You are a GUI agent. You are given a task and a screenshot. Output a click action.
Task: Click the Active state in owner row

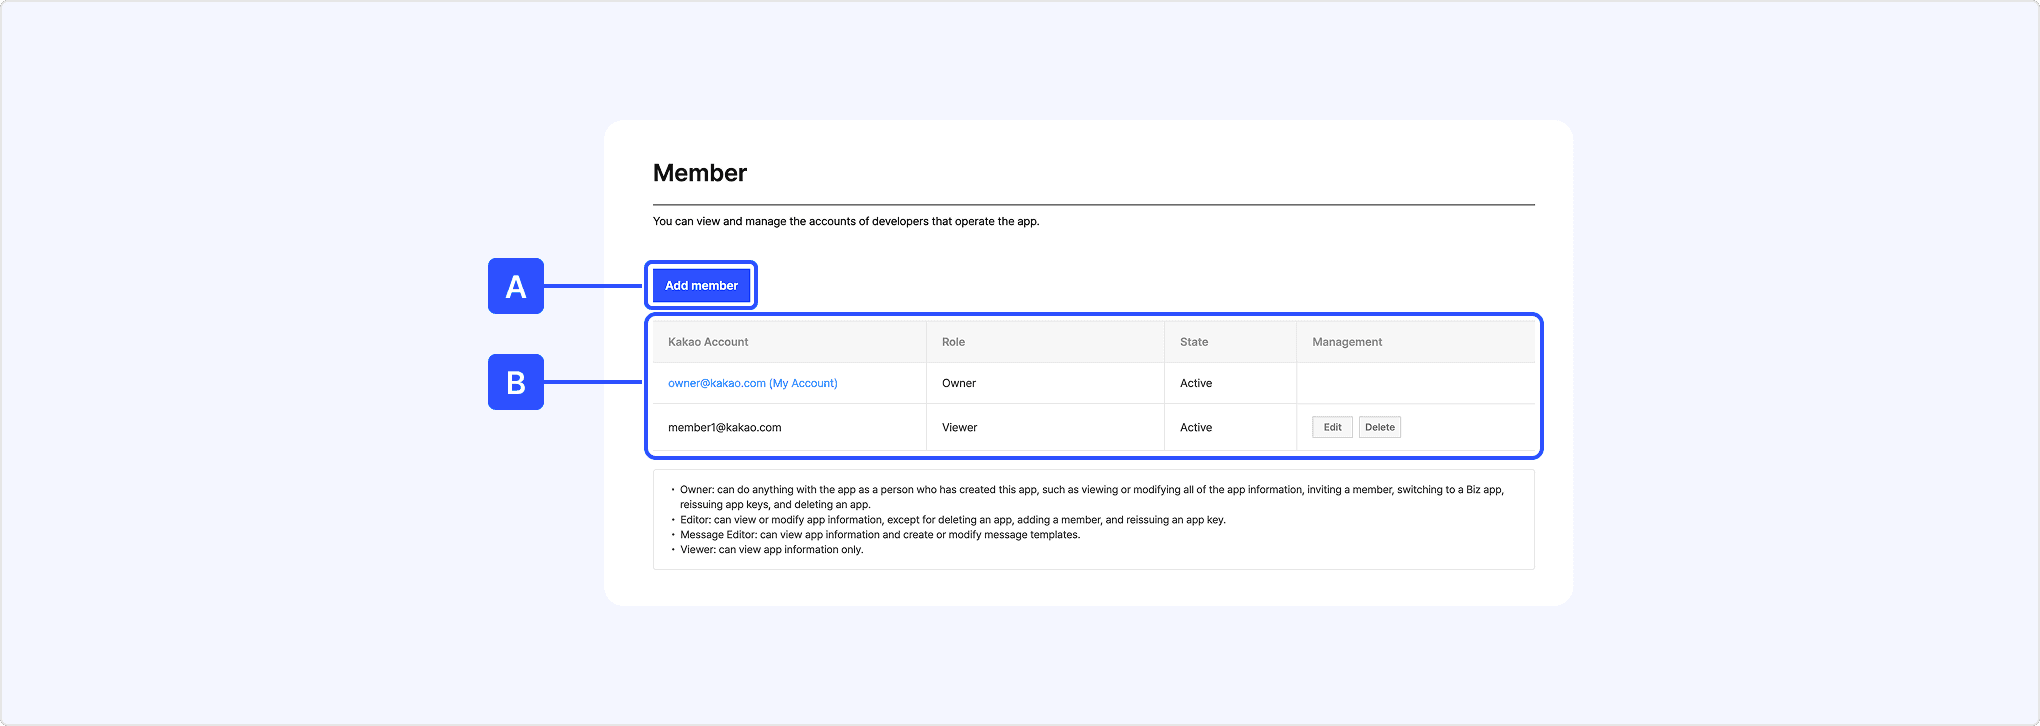[1195, 383]
